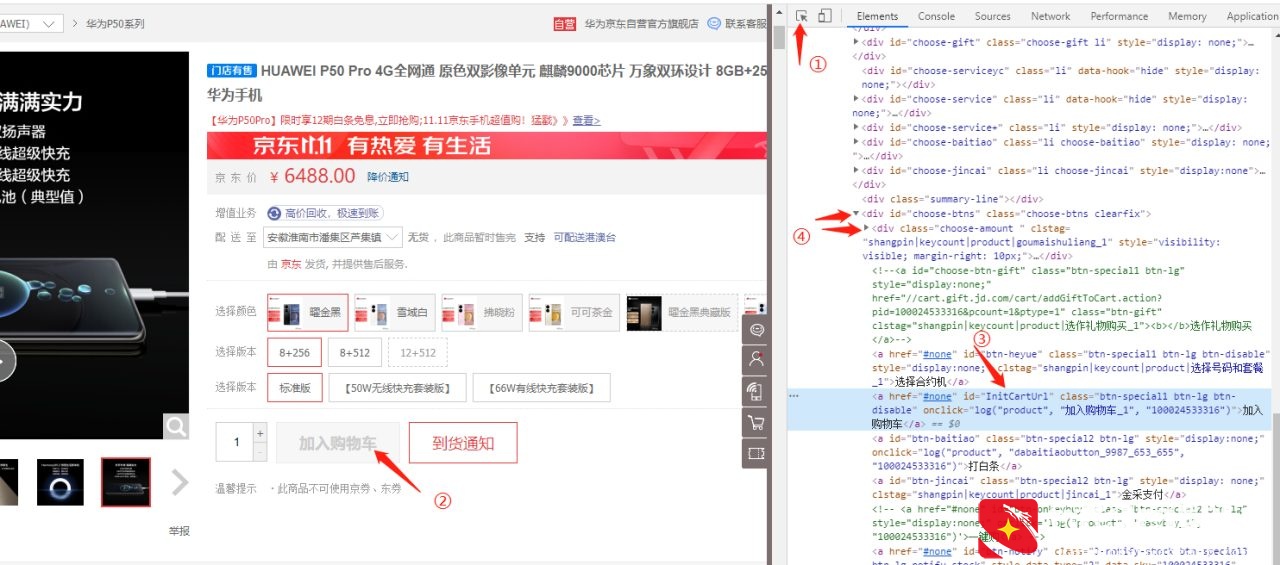
Task: Open the user account sidebar icon
Action: [756, 358]
